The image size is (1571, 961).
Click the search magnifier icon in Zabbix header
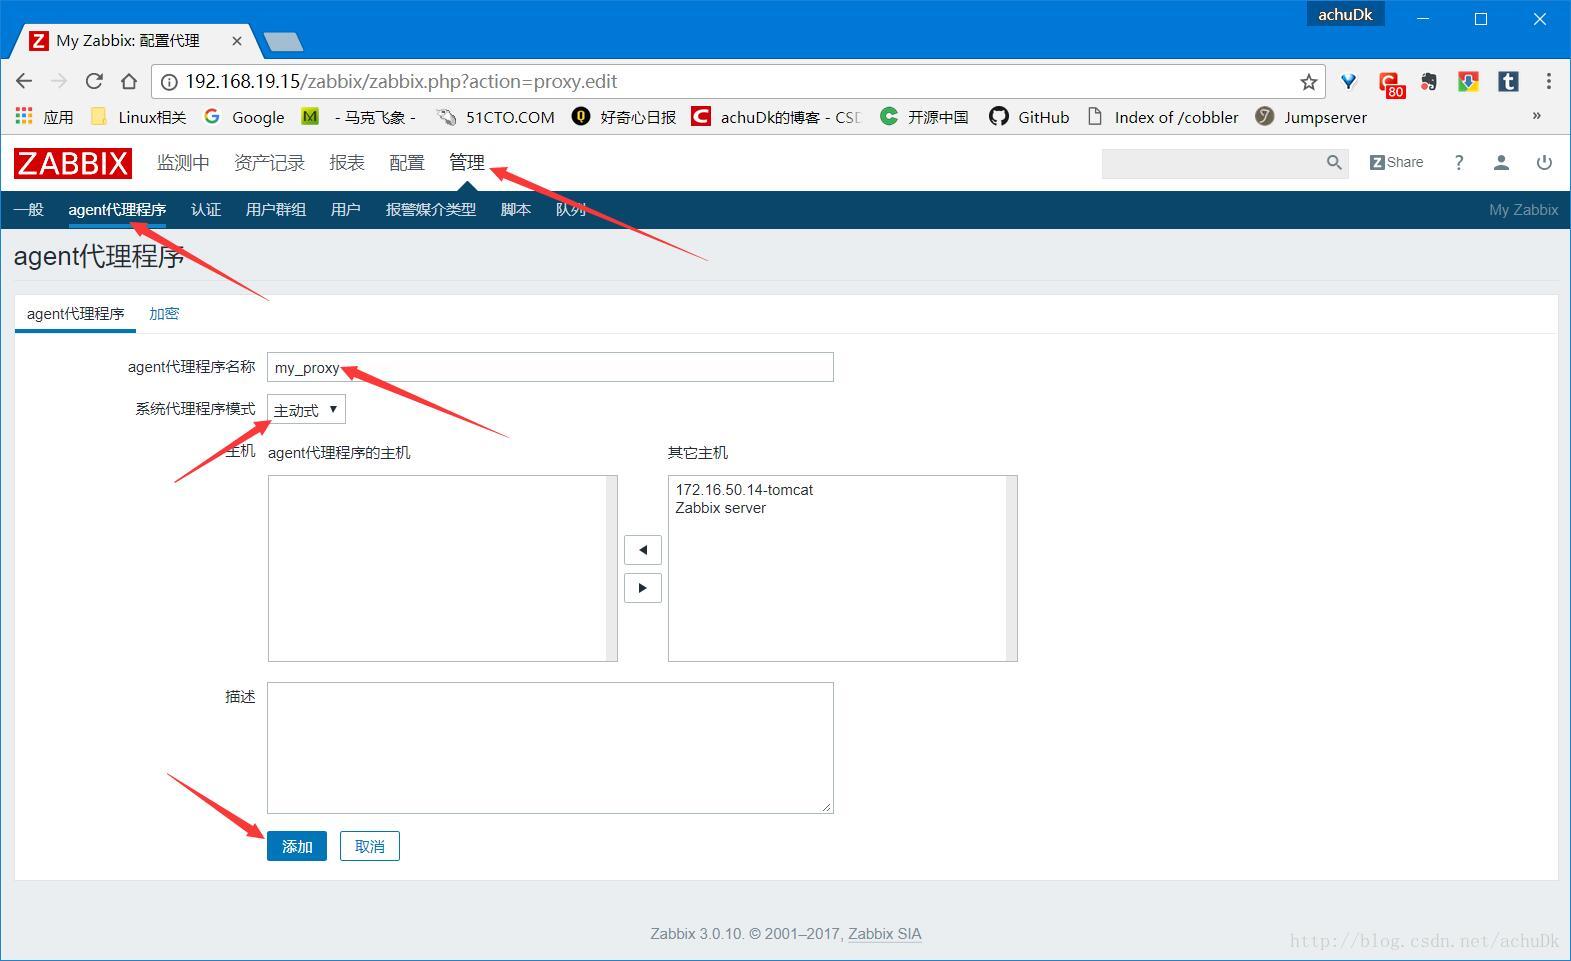pos(1334,162)
